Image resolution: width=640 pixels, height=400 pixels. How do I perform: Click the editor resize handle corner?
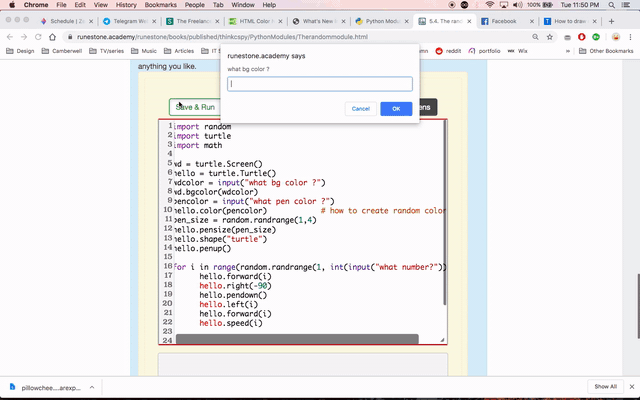pyautogui.click(x=442, y=340)
